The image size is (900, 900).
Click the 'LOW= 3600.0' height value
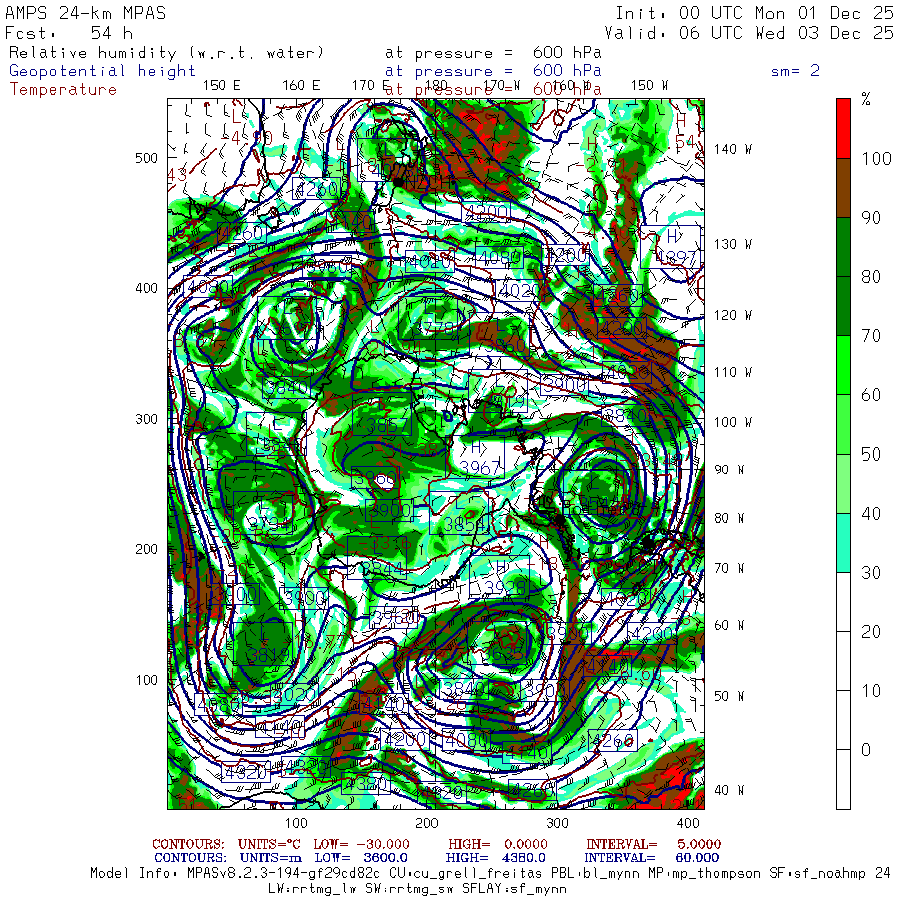point(361,858)
